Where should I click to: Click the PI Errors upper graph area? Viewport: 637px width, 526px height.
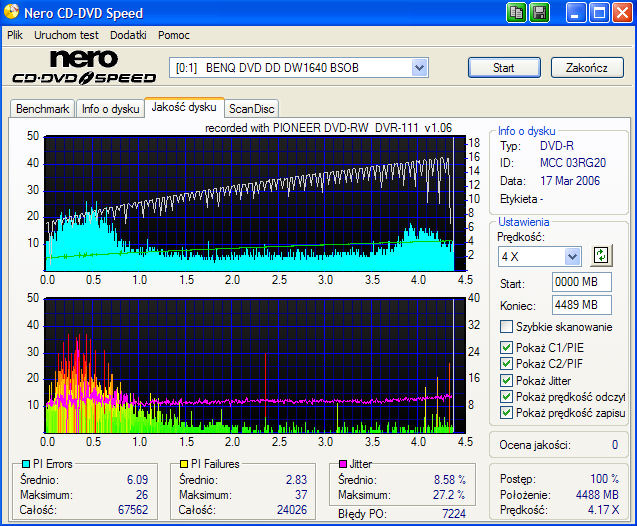point(255,203)
